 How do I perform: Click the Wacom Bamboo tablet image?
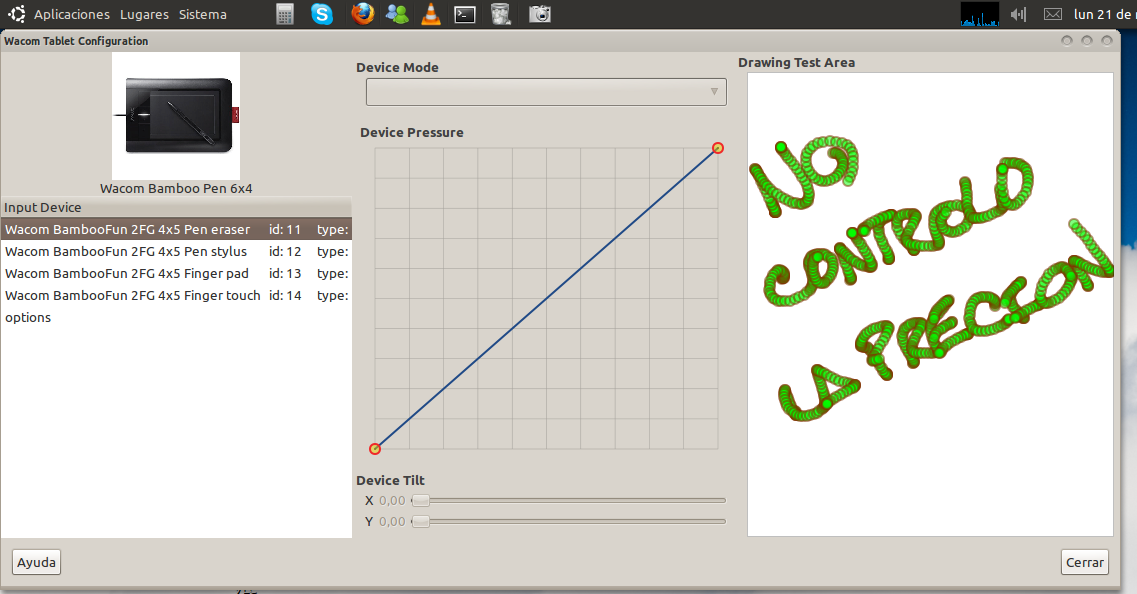click(176, 115)
